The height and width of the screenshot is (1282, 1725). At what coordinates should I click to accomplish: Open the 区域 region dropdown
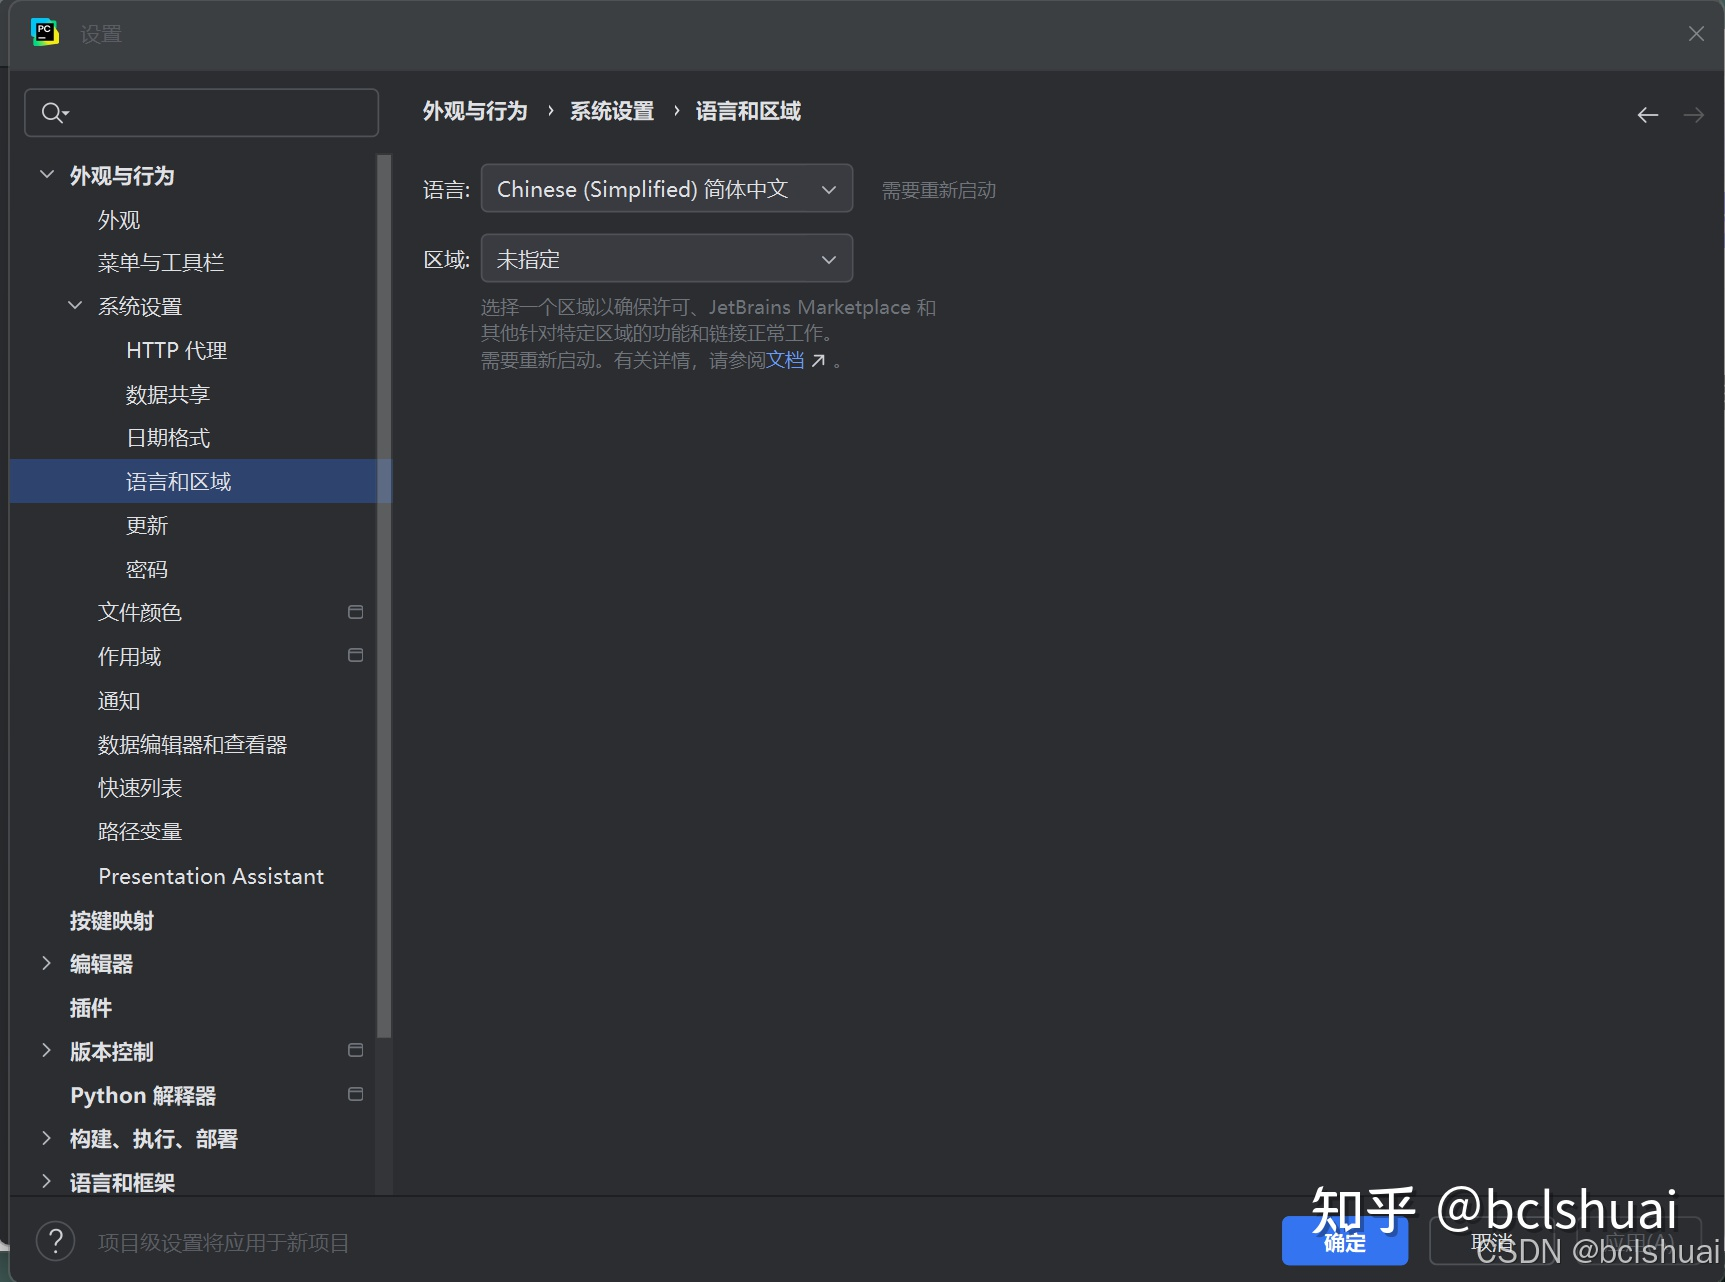667,259
